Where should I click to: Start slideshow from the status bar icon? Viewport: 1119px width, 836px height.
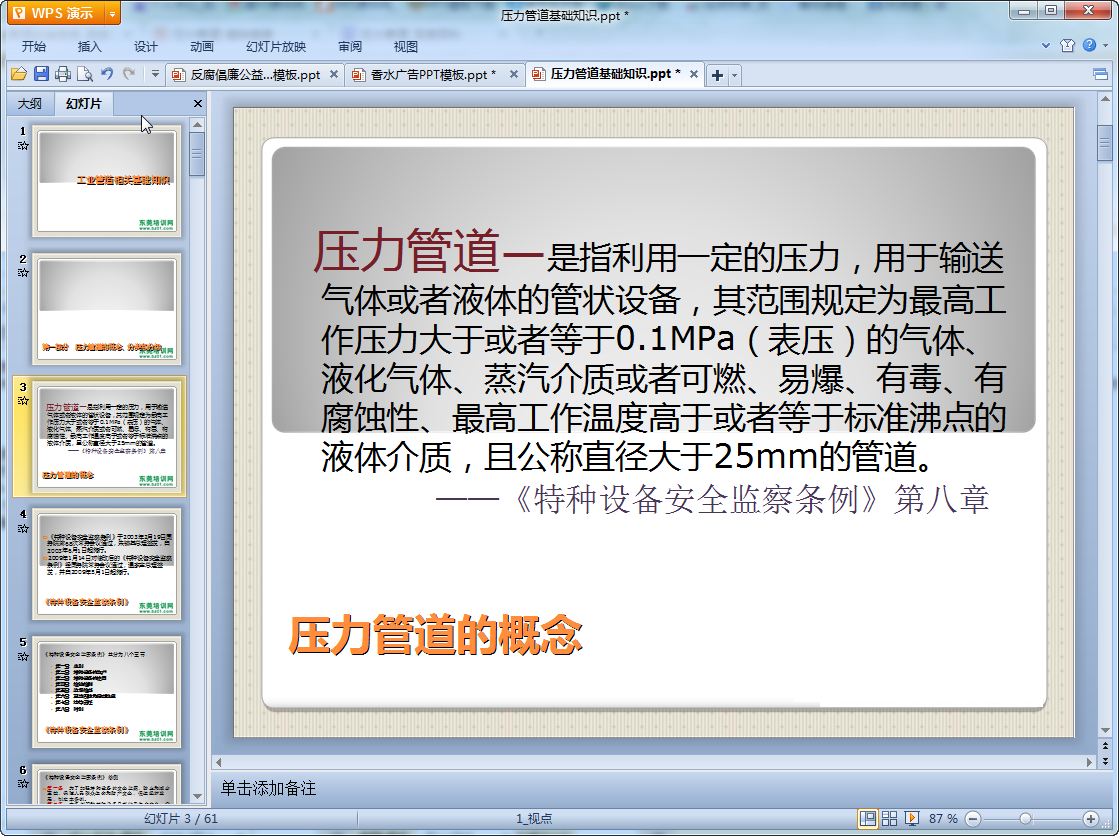(x=911, y=818)
